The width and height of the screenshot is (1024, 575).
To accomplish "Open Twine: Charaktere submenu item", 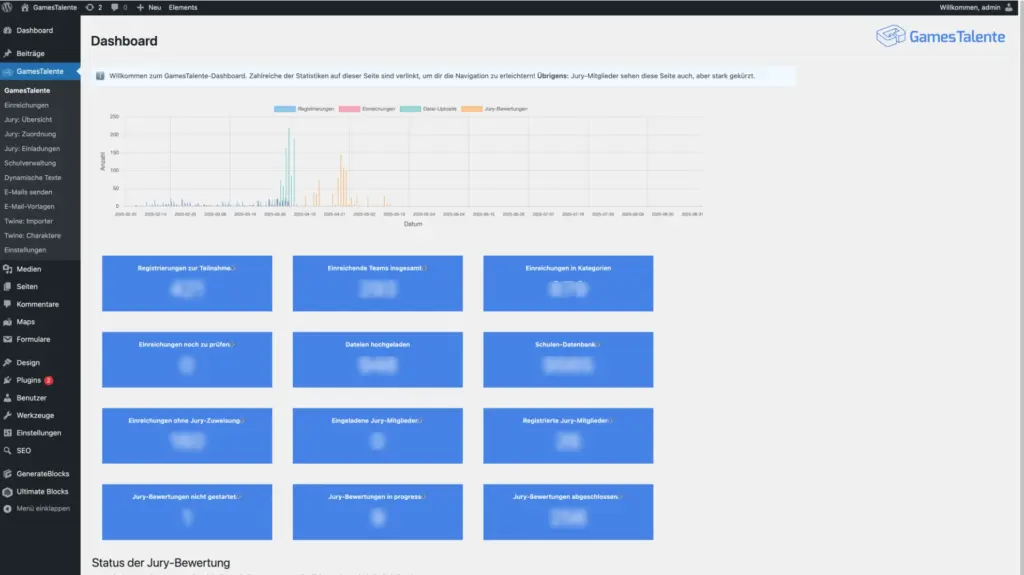I will [33, 235].
